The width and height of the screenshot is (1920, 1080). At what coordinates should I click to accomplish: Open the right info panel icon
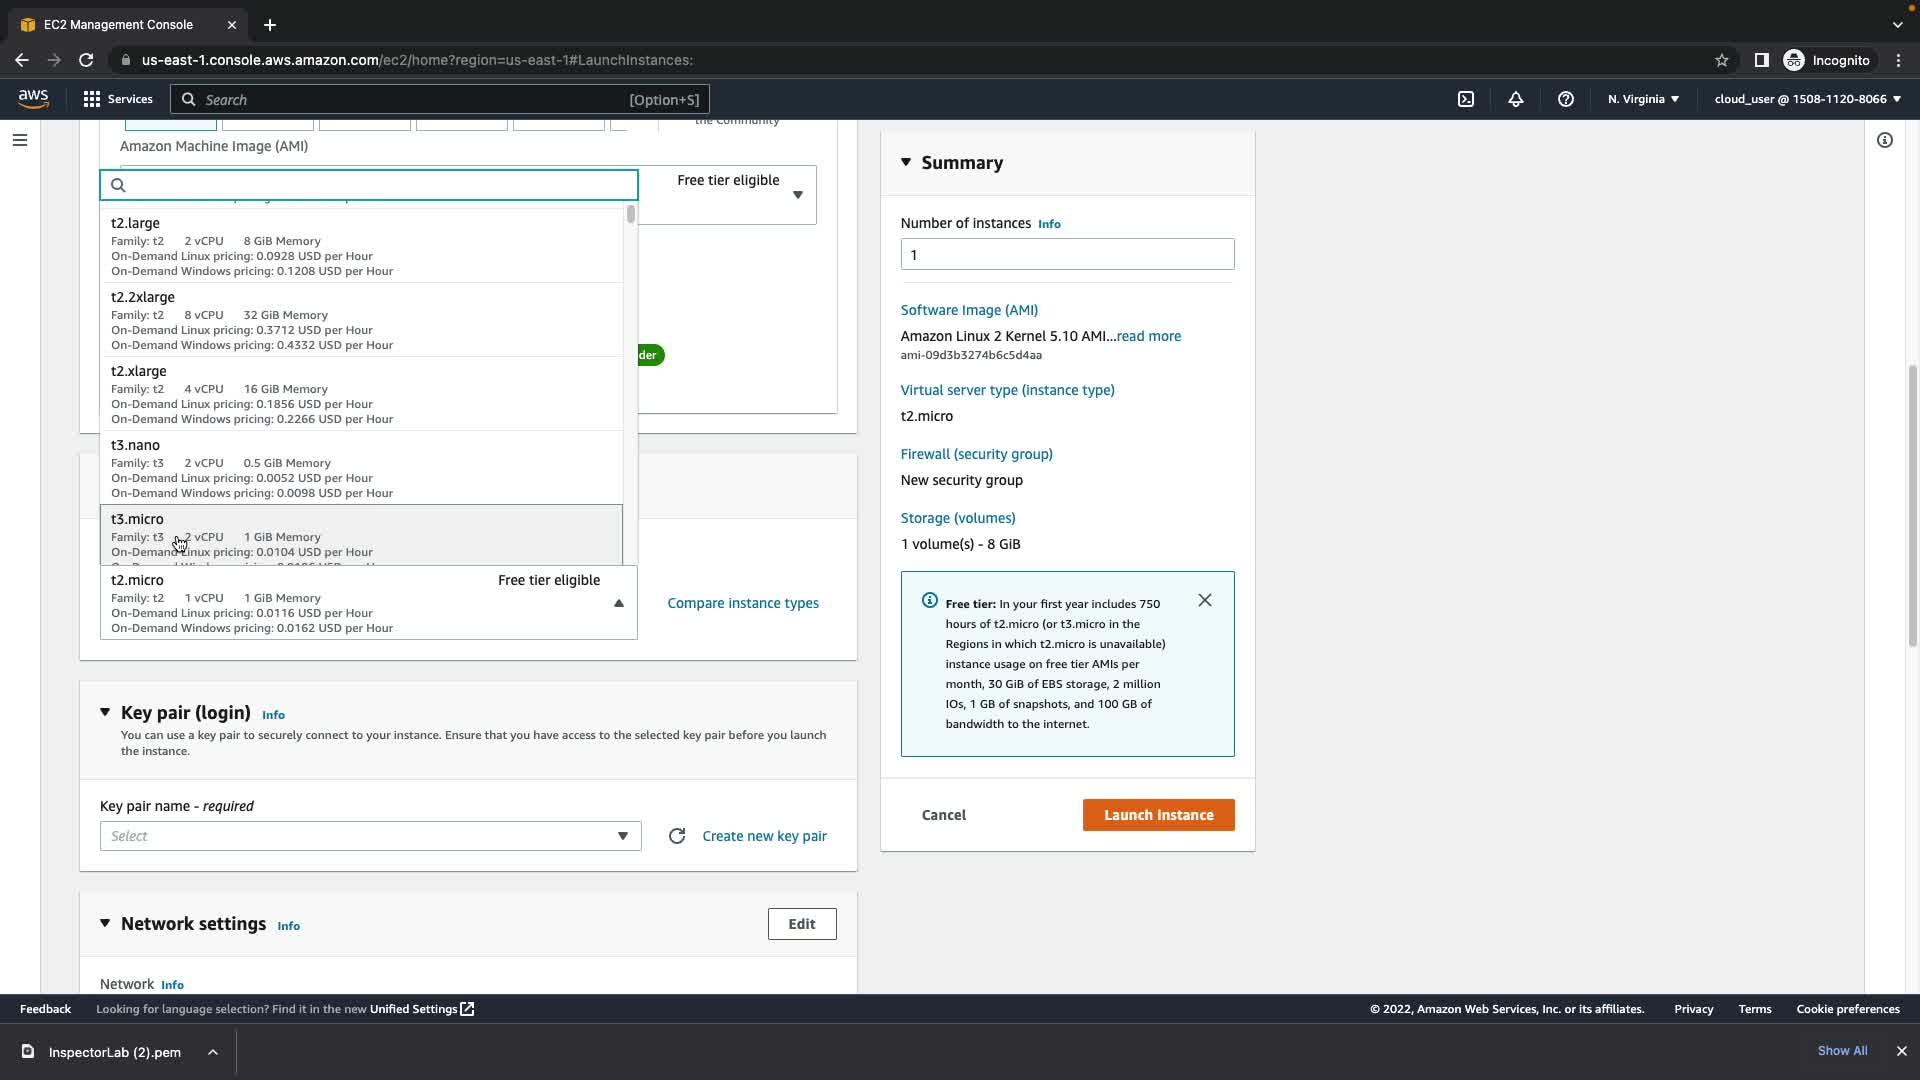click(x=1885, y=140)
